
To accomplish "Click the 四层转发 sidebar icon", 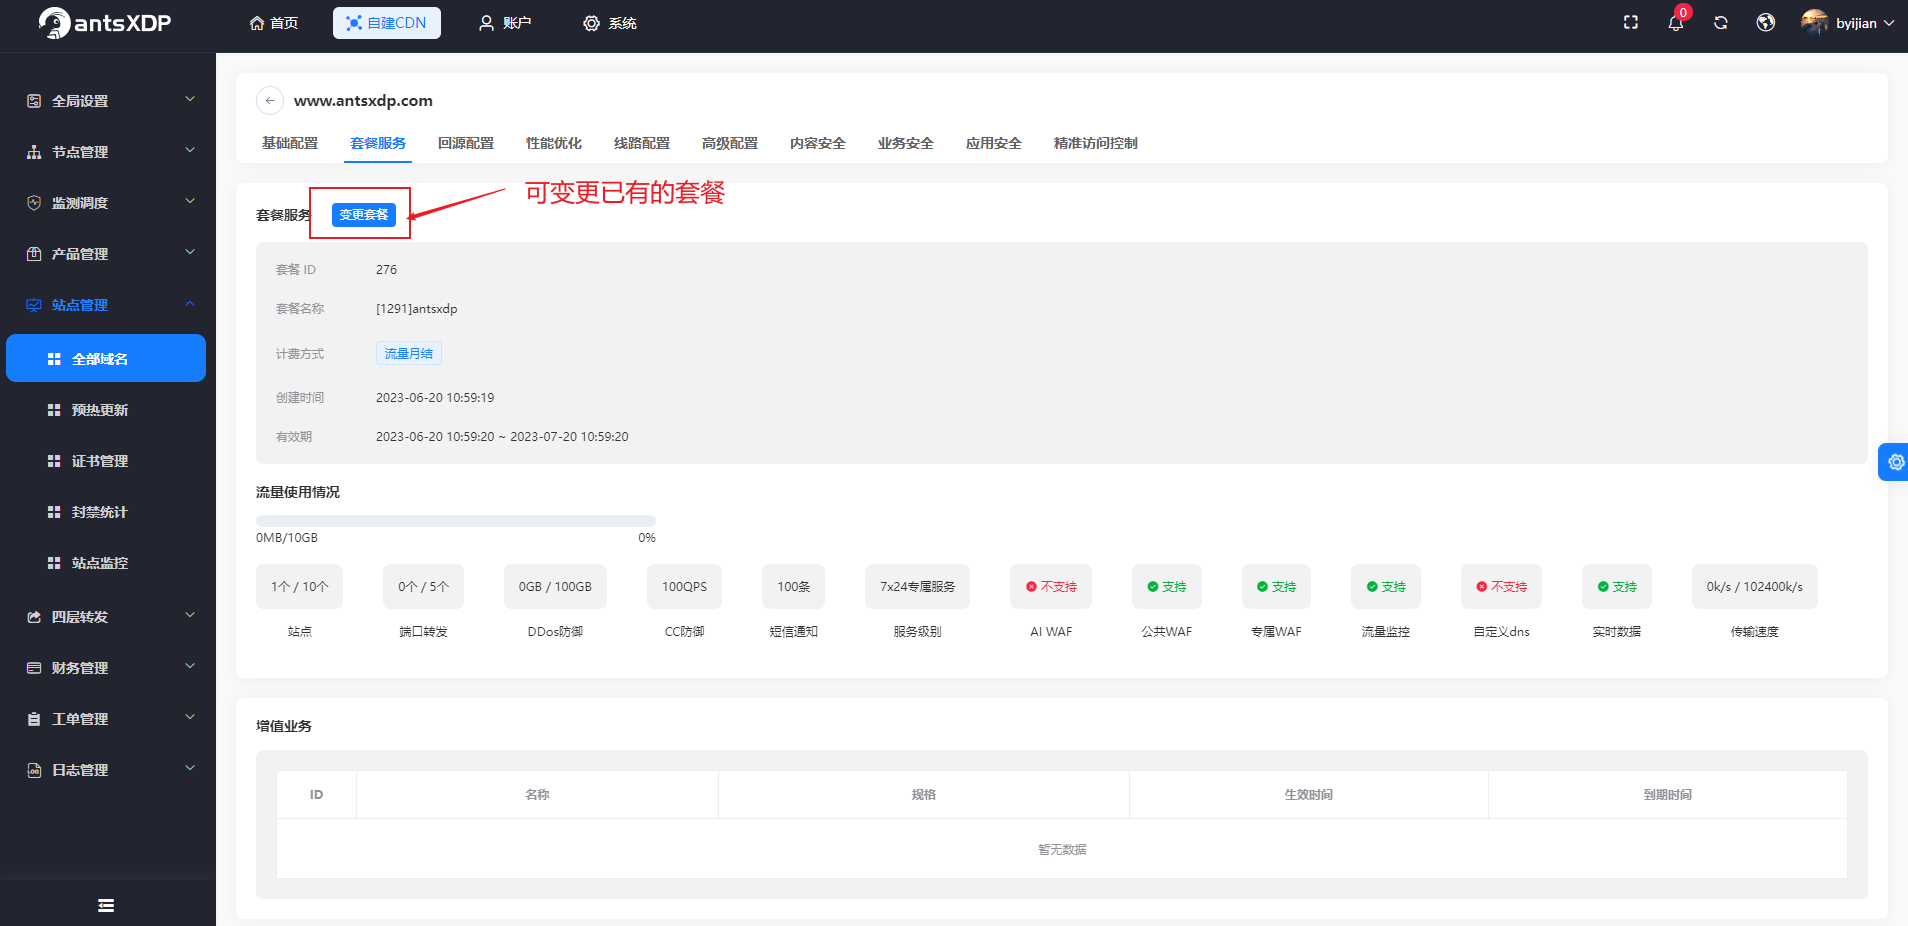I will tap(34, 617).
